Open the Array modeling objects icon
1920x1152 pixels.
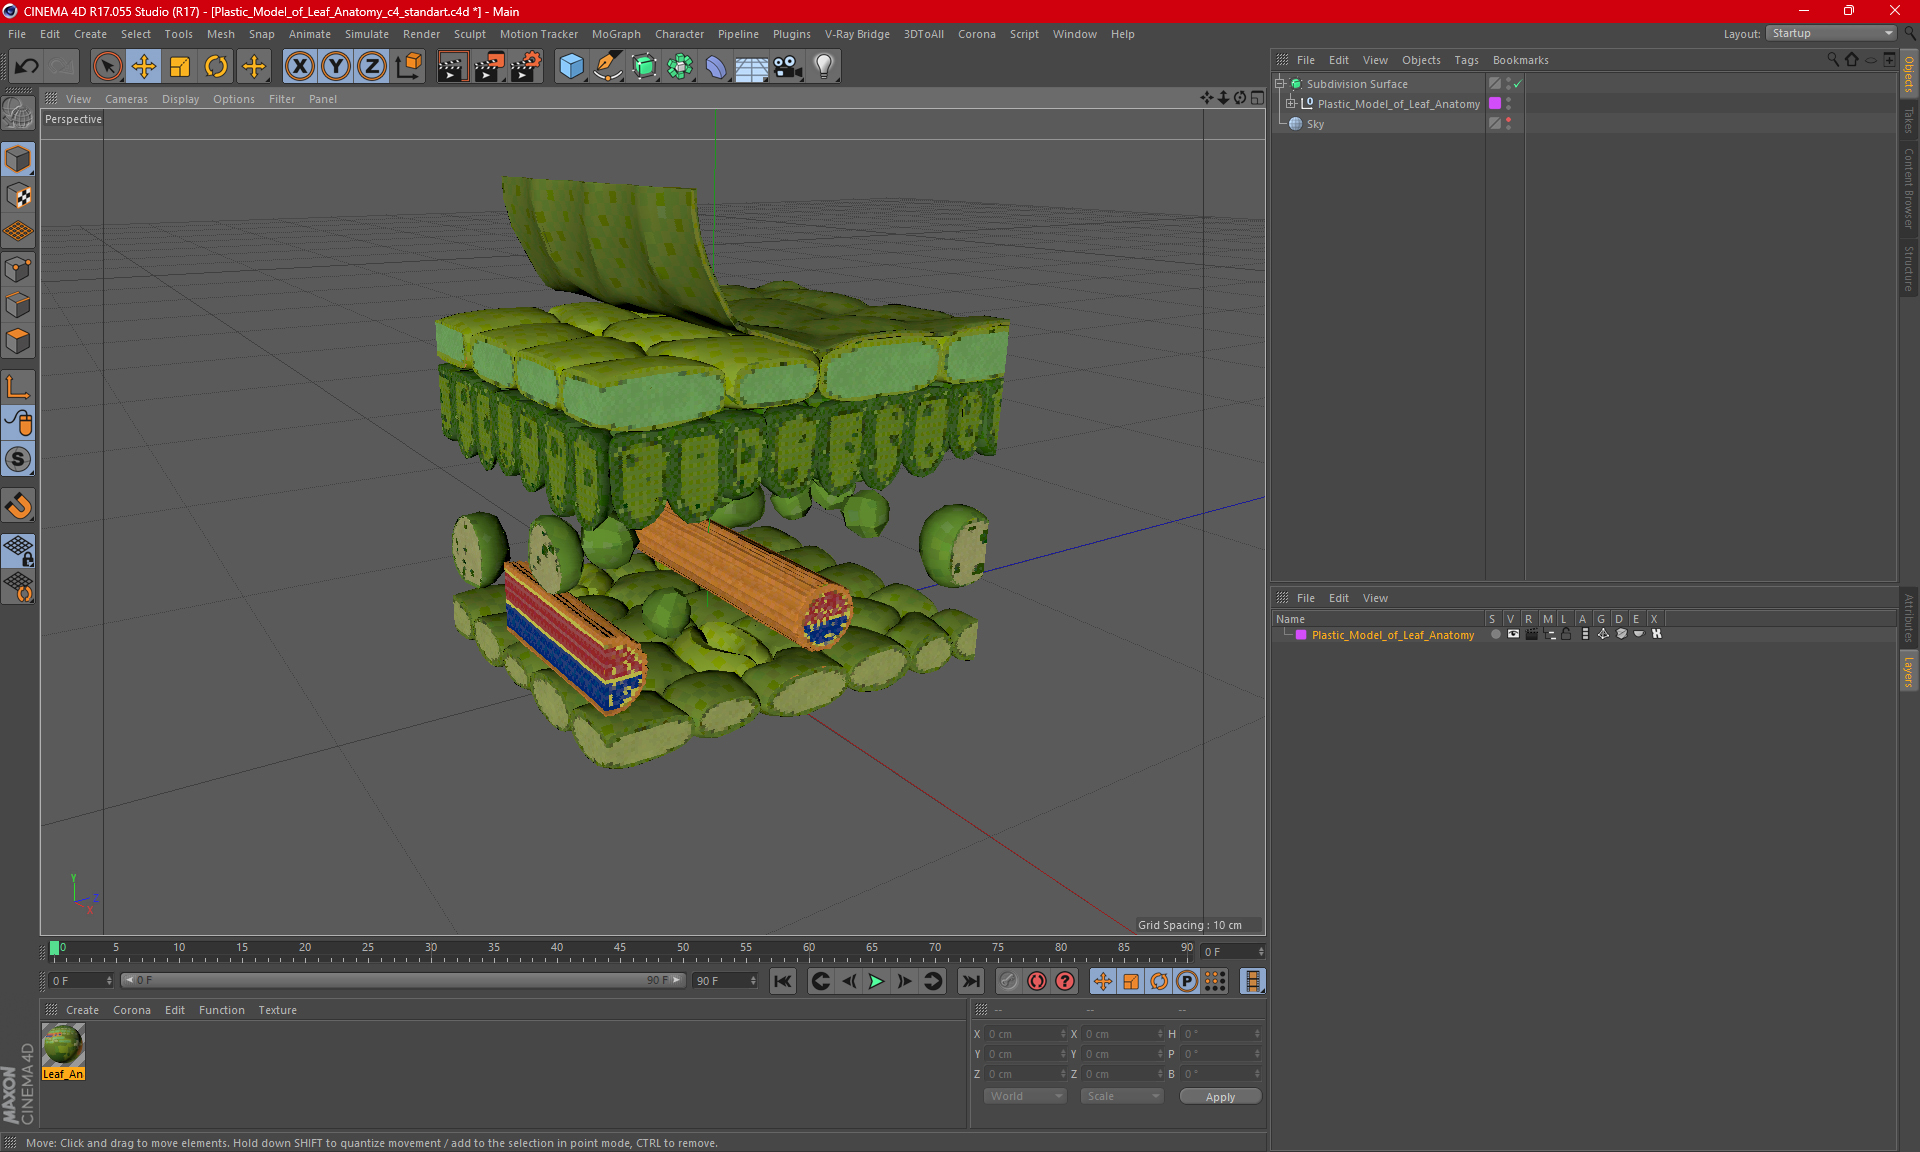click(680, 67)
